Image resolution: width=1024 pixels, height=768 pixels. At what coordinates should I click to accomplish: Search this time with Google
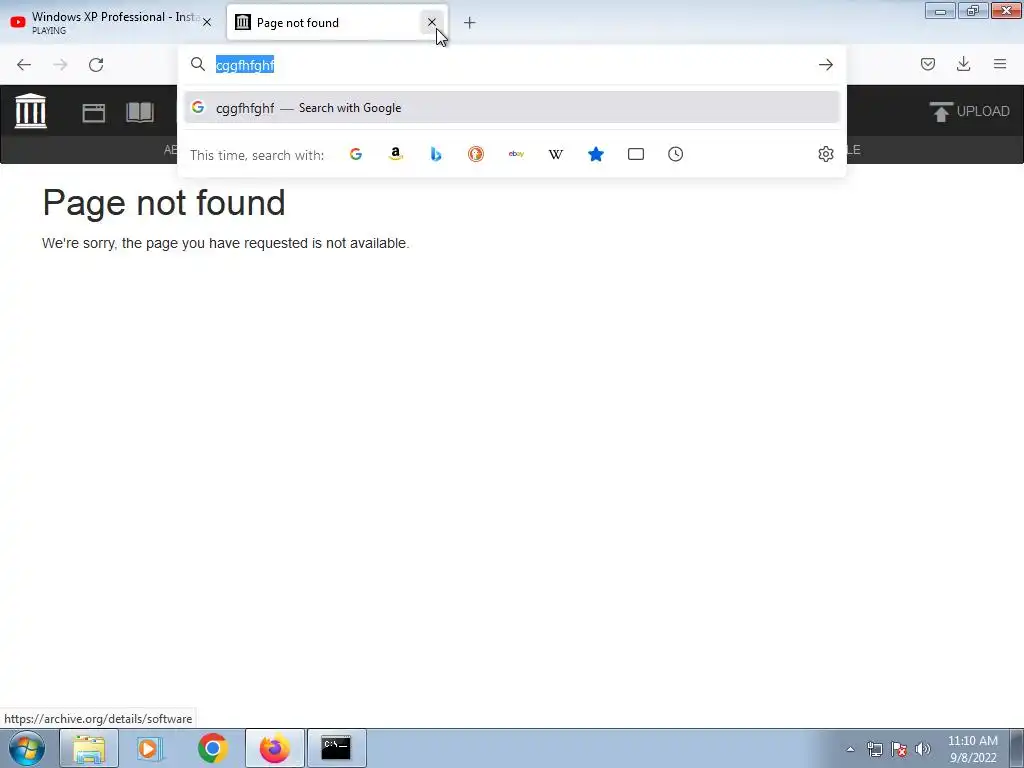click(356, 154)
